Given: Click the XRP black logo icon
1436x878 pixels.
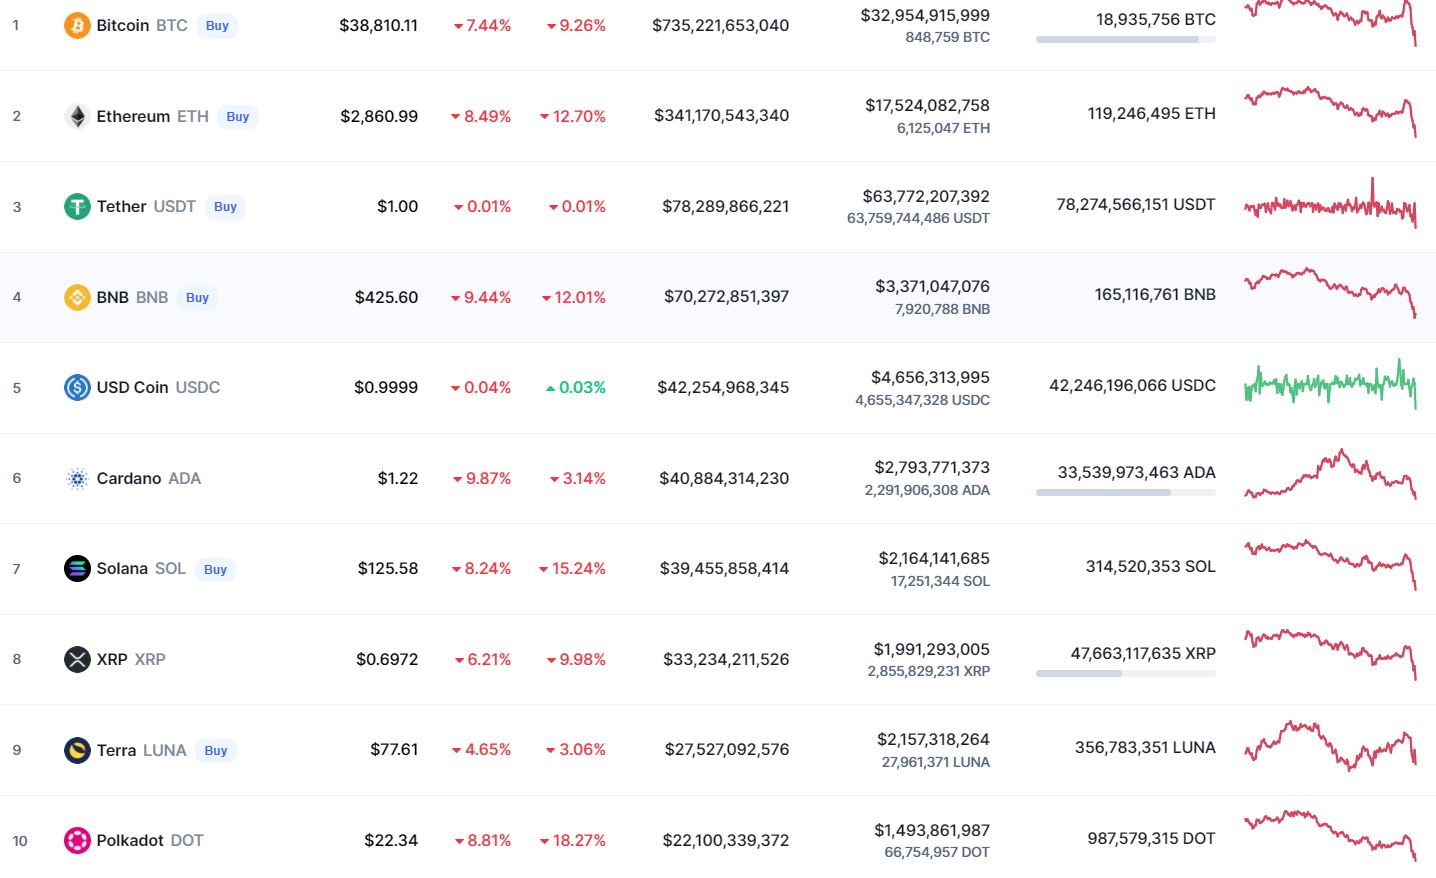Looking at the screenshot, I should (x=77, y=659).
